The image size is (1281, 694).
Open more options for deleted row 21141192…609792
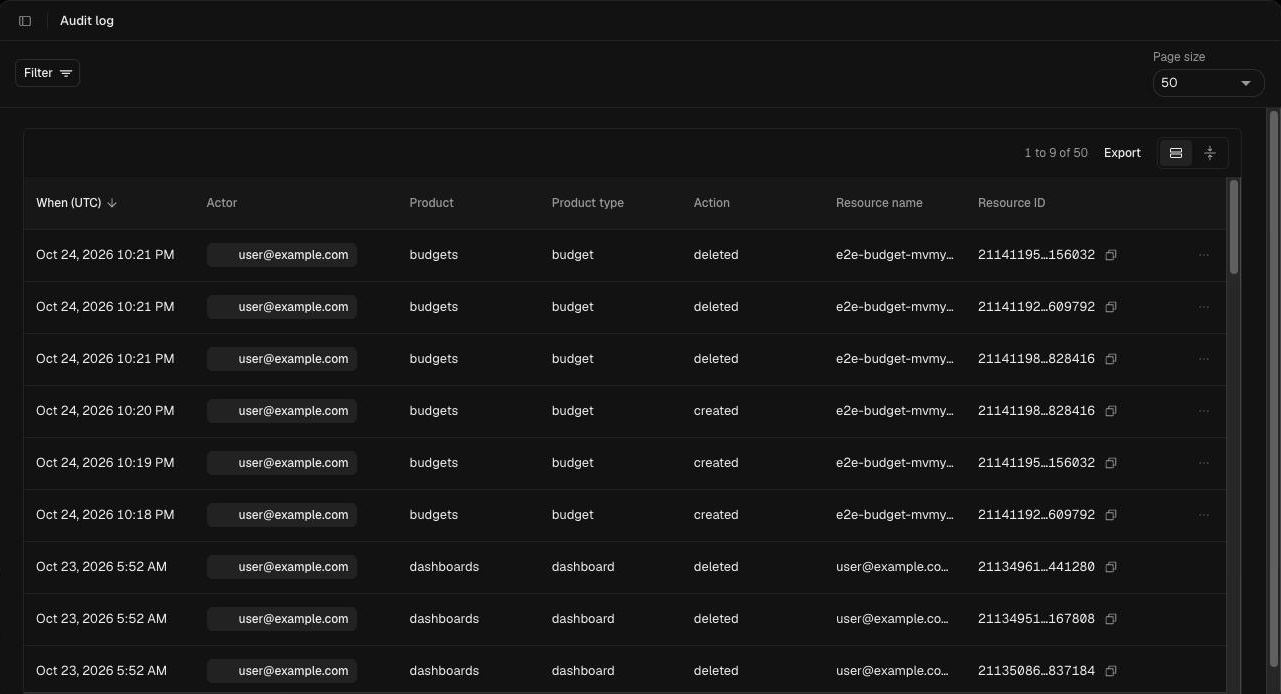pos(1204,307)
